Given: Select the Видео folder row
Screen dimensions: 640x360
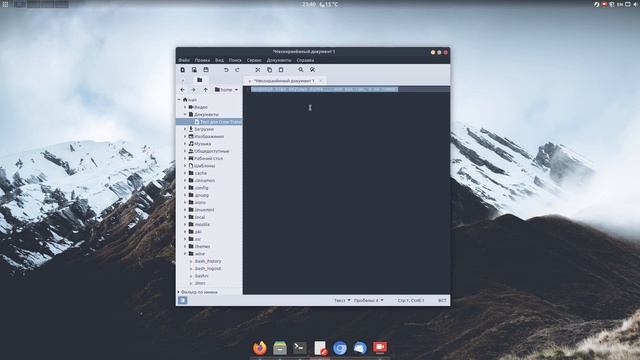Looking at the screenshot, I should [x=209, y=107].
